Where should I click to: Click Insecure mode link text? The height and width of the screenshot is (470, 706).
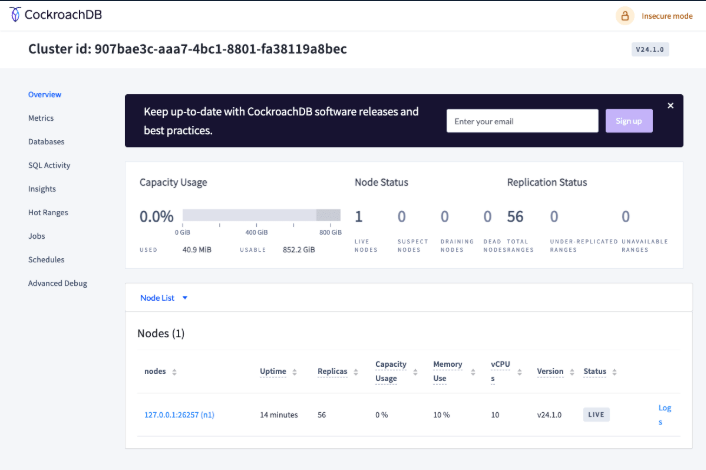click(x=667, y=16)
